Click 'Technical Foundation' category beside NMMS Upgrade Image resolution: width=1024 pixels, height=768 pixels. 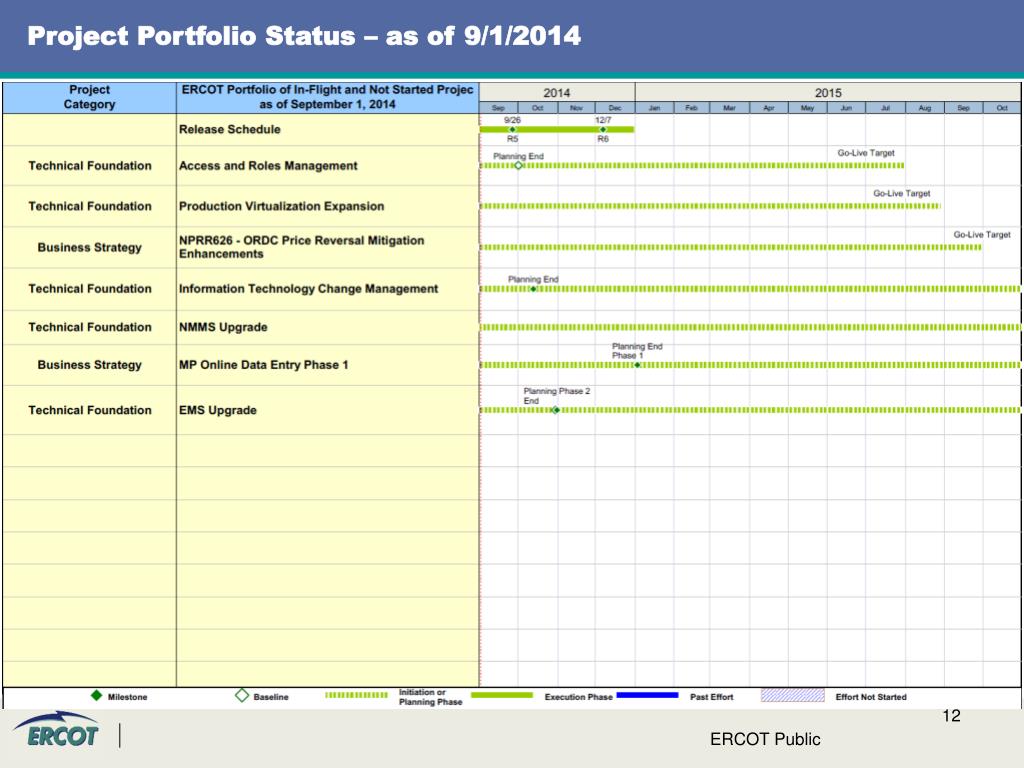pos(89,327)
